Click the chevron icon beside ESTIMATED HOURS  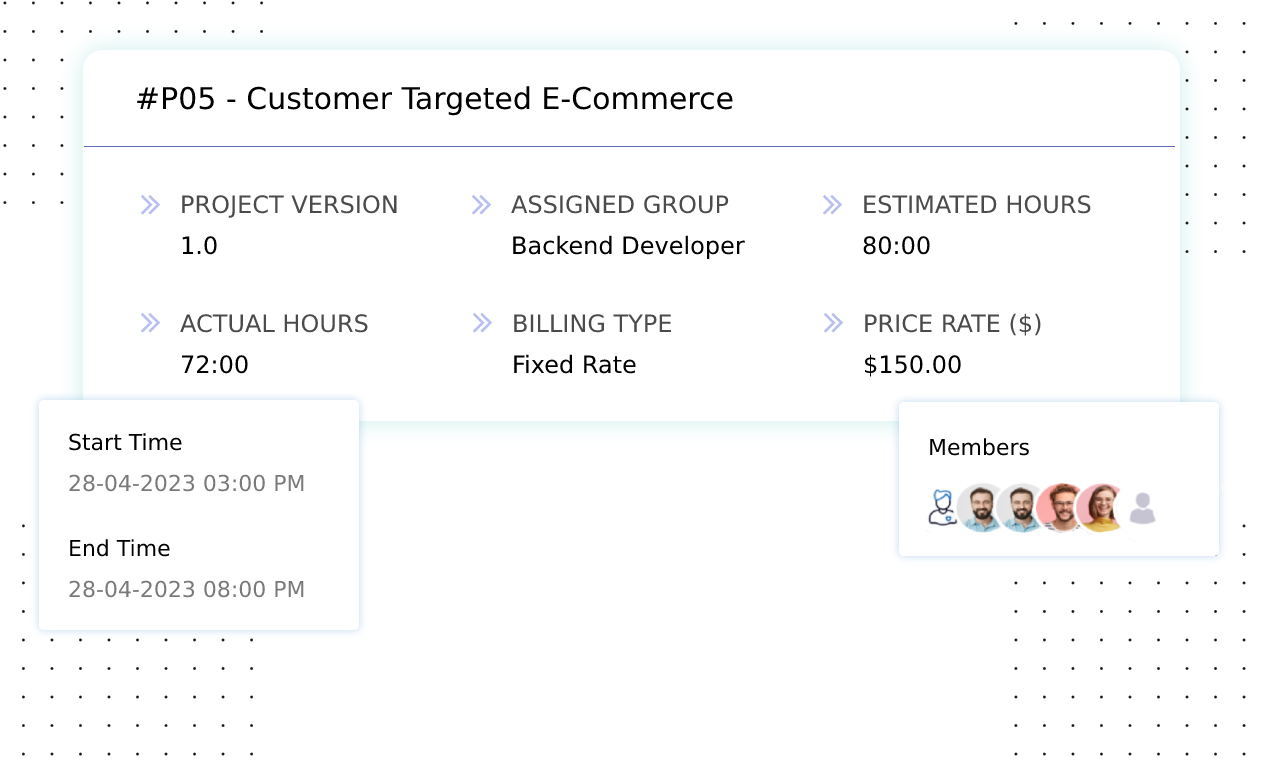click(832, 204)
